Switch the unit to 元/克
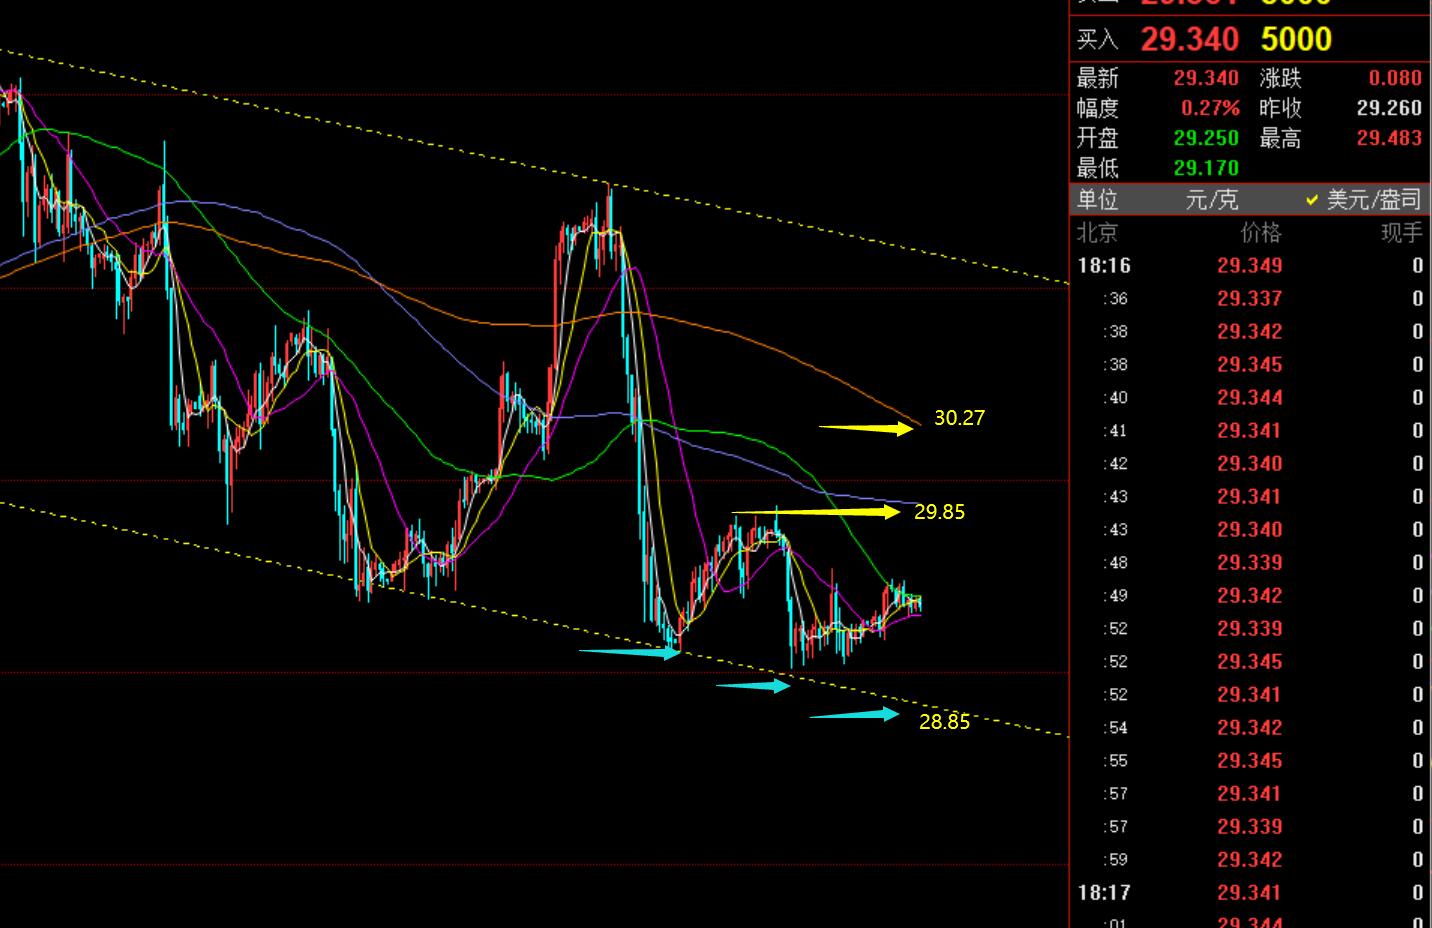The image size is (1432, 928). (1211, 200)
